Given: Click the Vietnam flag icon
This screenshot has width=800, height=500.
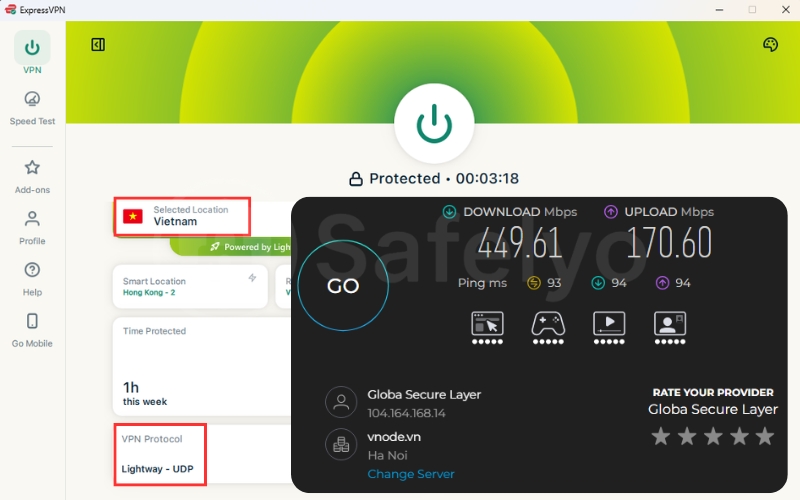Looking at the screenshot, I should (x=133, y=216).
